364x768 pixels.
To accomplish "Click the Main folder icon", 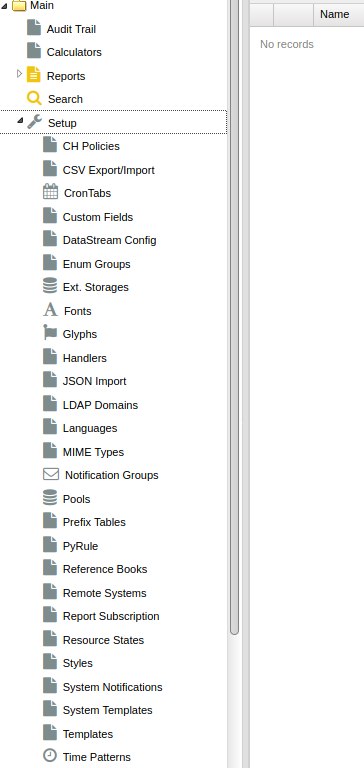I will click(x=19, y=6).
